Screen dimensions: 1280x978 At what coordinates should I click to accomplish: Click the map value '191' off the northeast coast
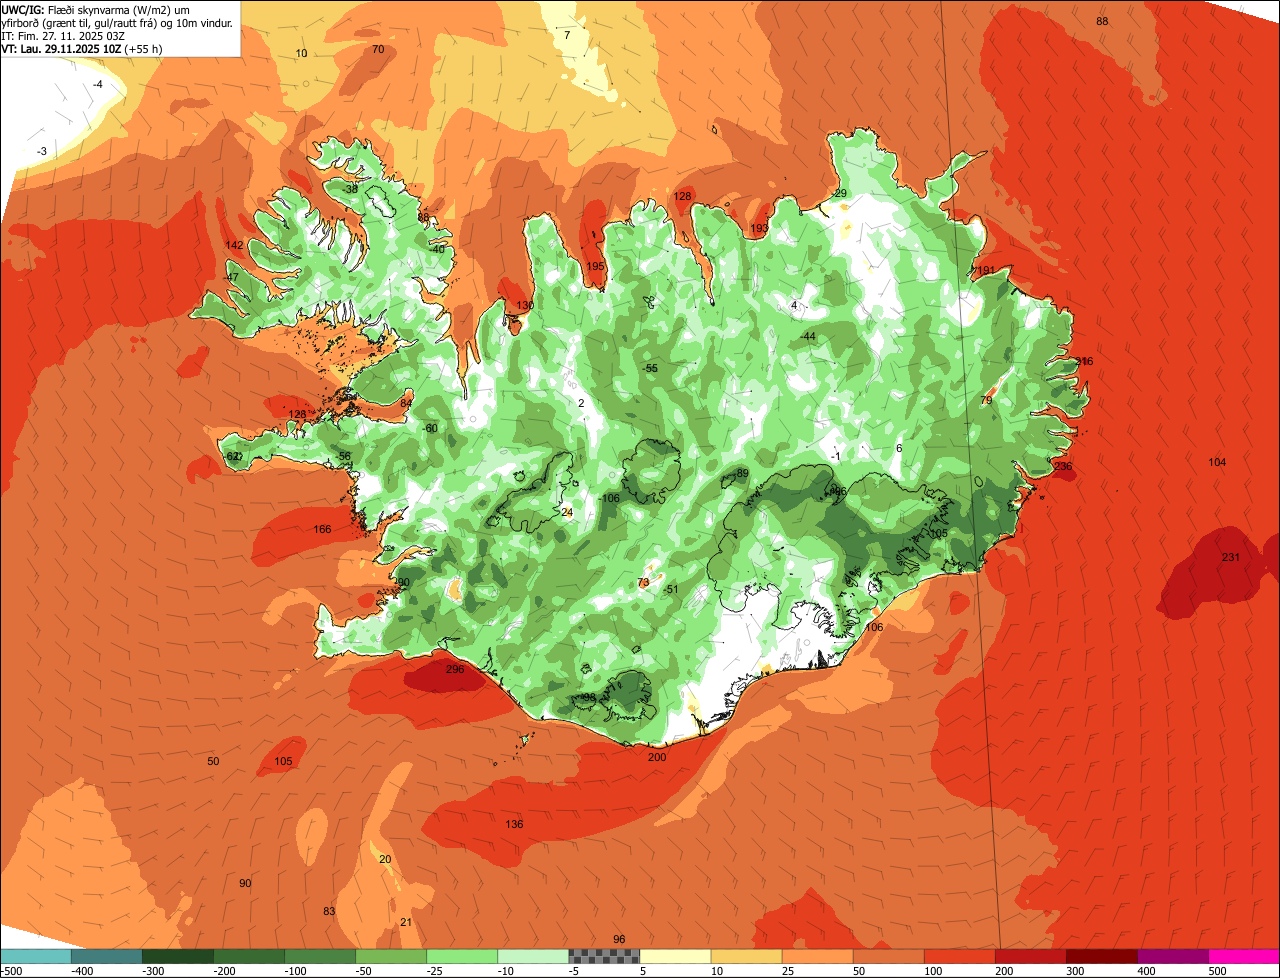pos(985,271)
